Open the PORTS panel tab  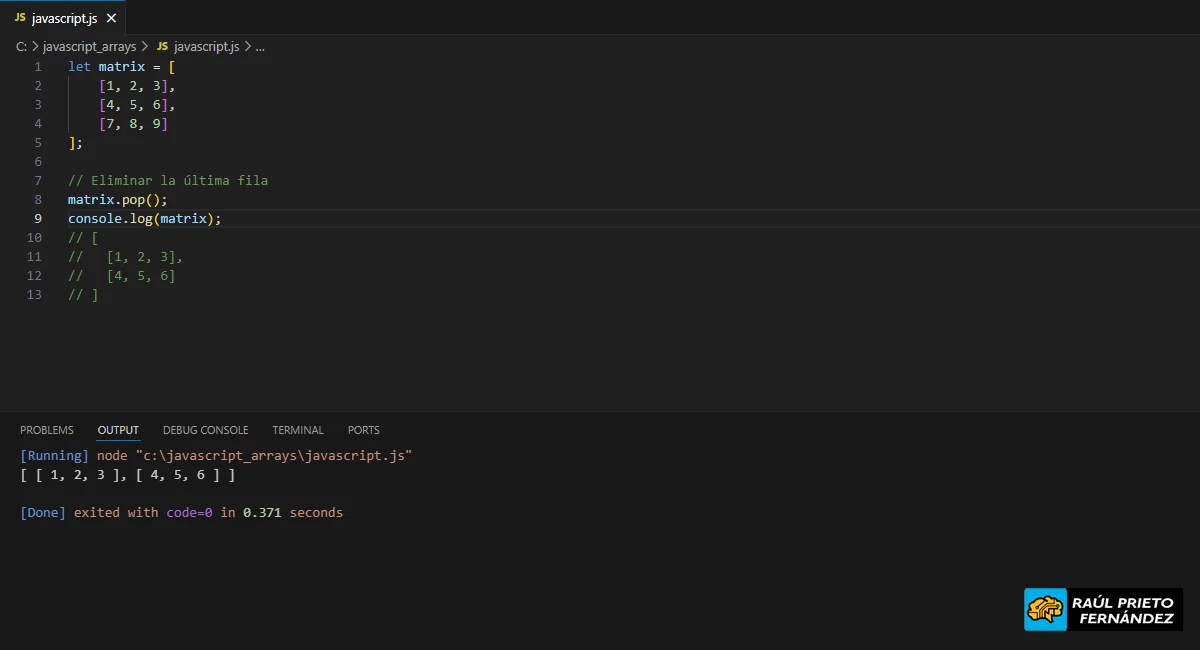point(362,429)
